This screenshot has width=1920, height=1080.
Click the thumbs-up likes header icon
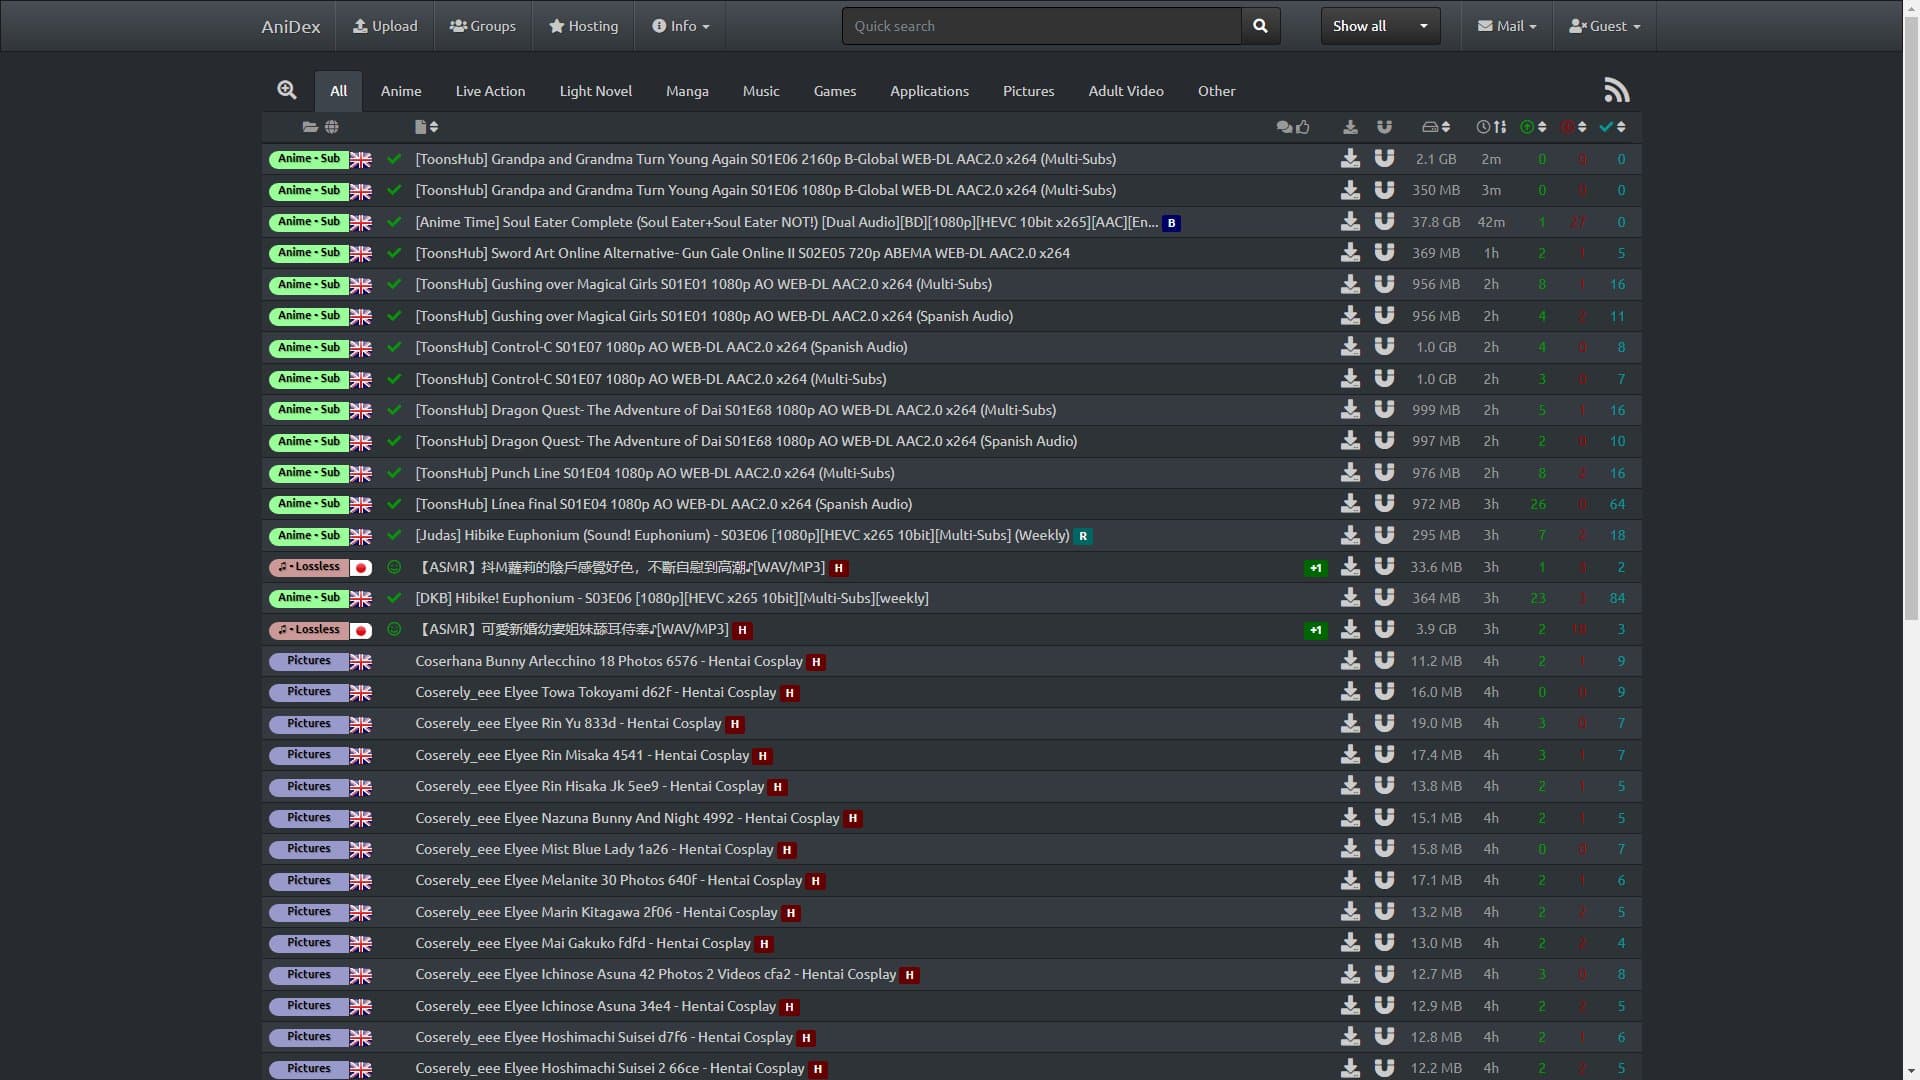click(1303, 128)
